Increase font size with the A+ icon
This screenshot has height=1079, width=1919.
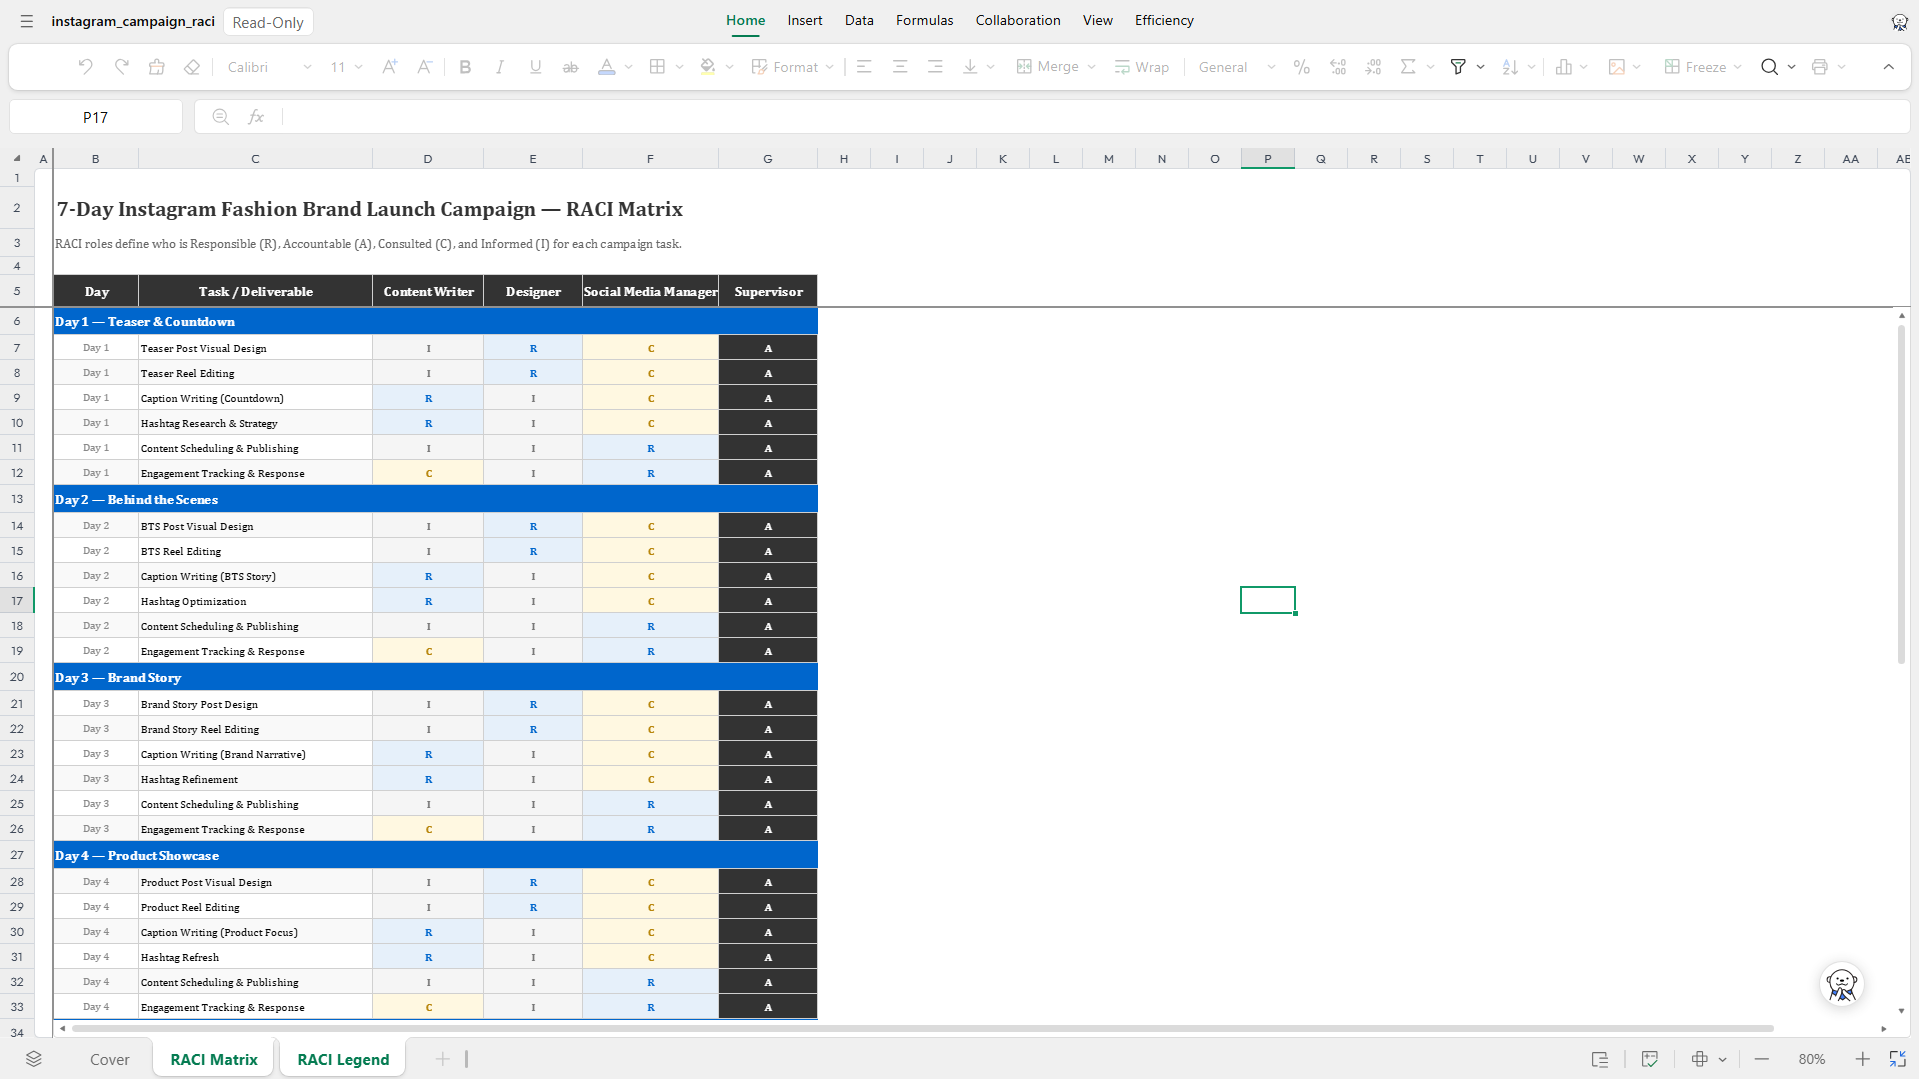point(389,67)
